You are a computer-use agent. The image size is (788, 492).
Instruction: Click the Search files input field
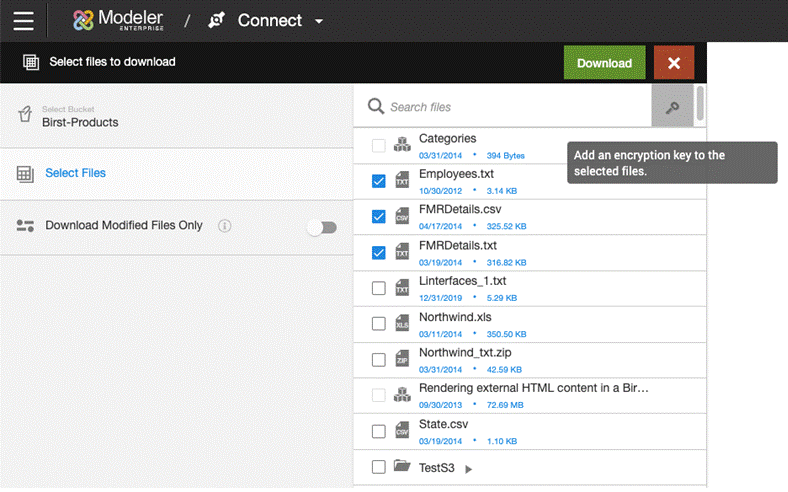(515, 107)
